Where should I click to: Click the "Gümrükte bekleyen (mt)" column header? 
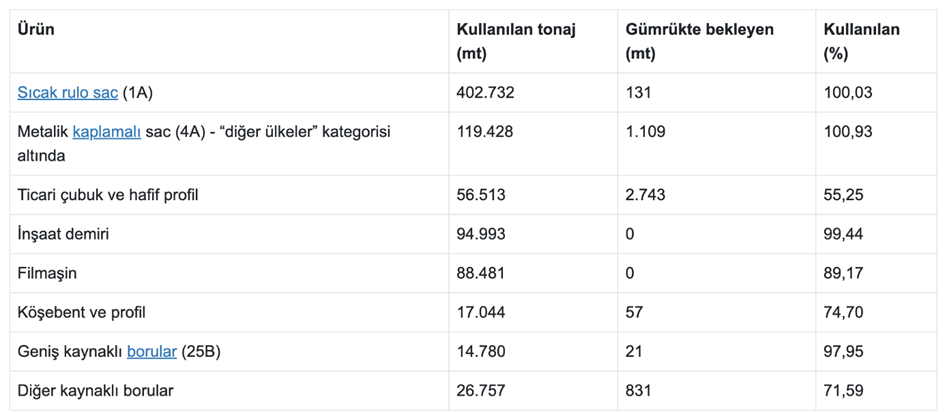pos(699,41)
